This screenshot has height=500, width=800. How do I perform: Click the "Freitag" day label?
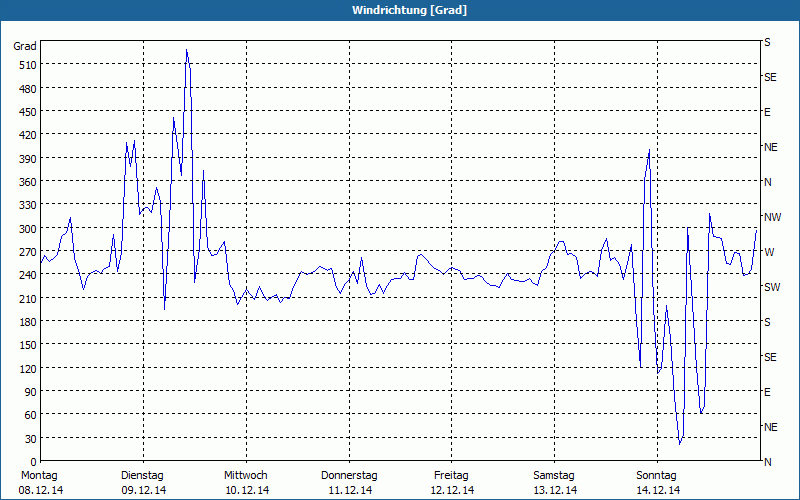tap(451, 476)
